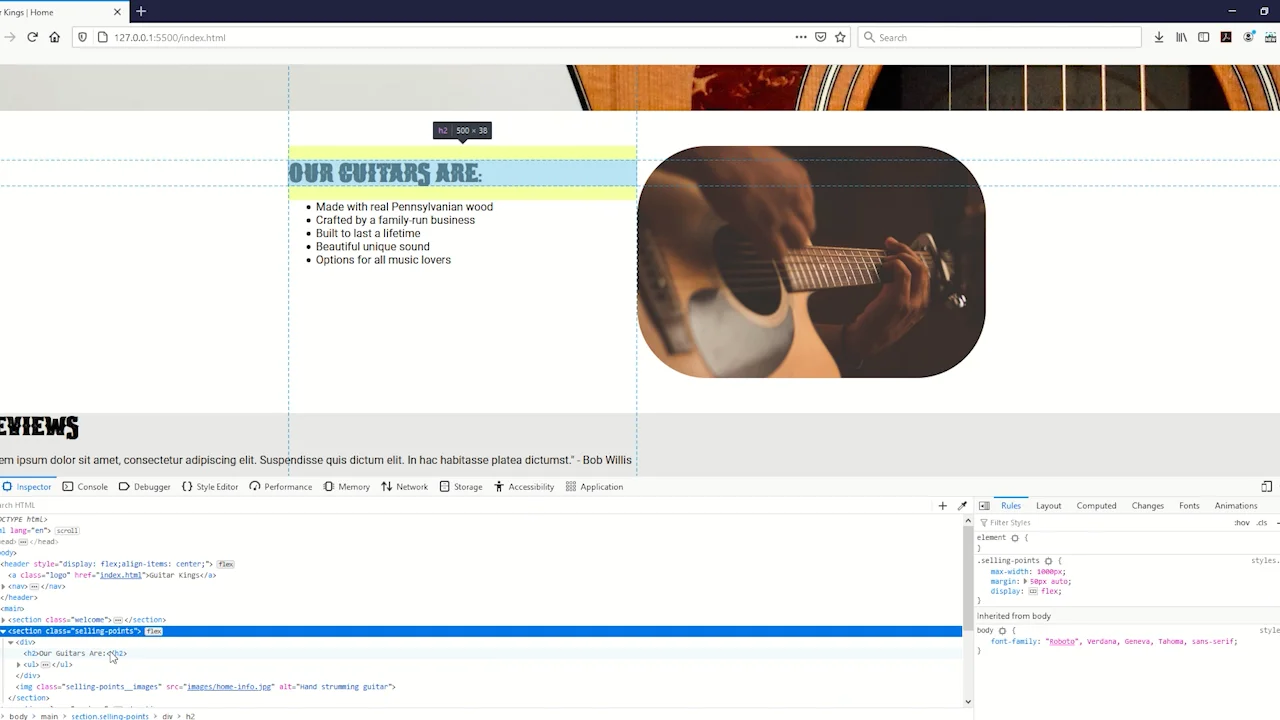Collapse the section selling-points node
1280x720 pixels.
click(3, 631)
